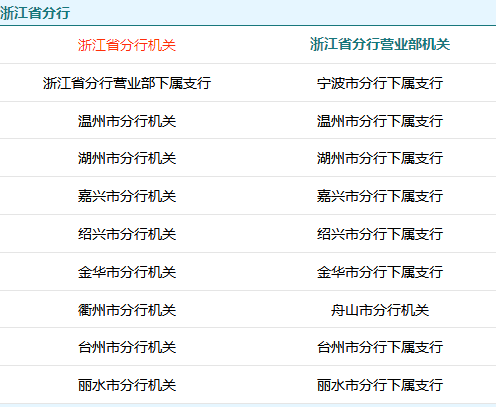Select 湖州市分行机关
496x407 pixels.
(127, 158)
